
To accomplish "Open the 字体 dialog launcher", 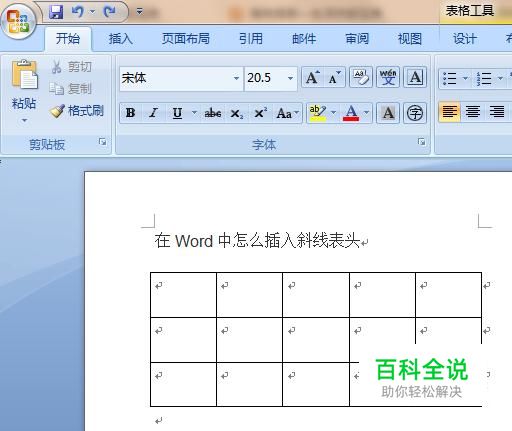I will click(x=422, y=142).
